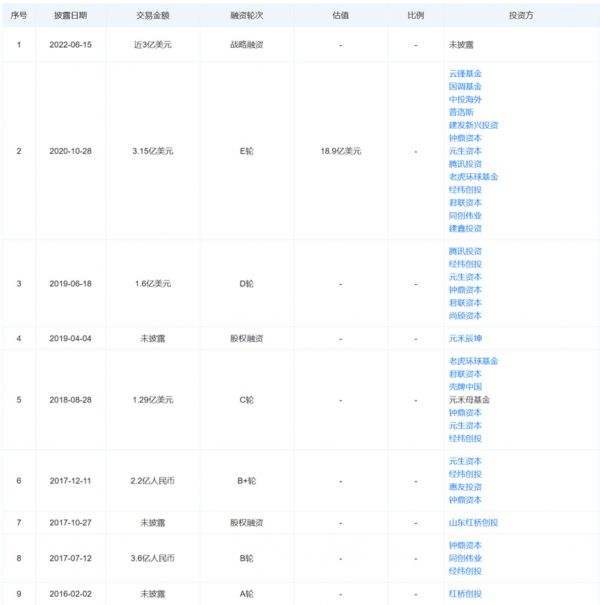Viewport: 600px width, 605px height.
Task: Select the 普洛斯 investor link
Action: pyautogui.click(x=461, y=113)
